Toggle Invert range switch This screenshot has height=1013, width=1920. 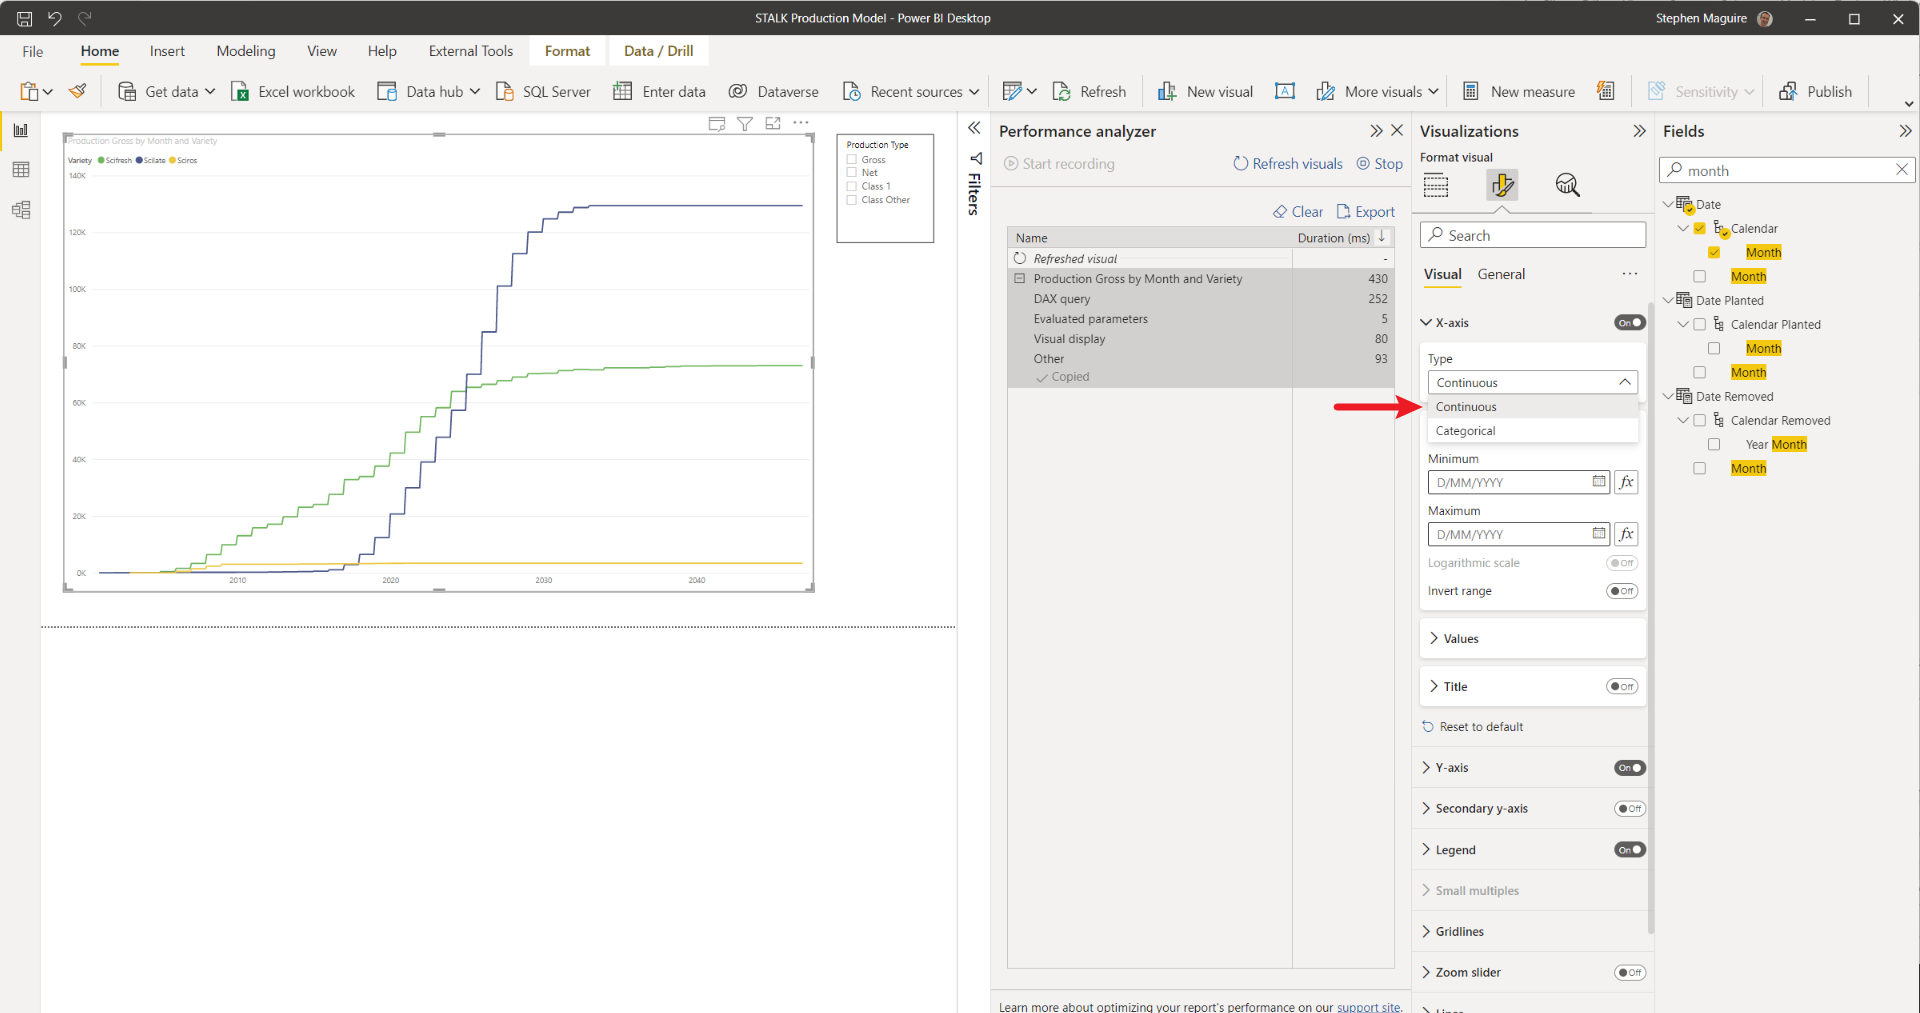[1622, 591]
